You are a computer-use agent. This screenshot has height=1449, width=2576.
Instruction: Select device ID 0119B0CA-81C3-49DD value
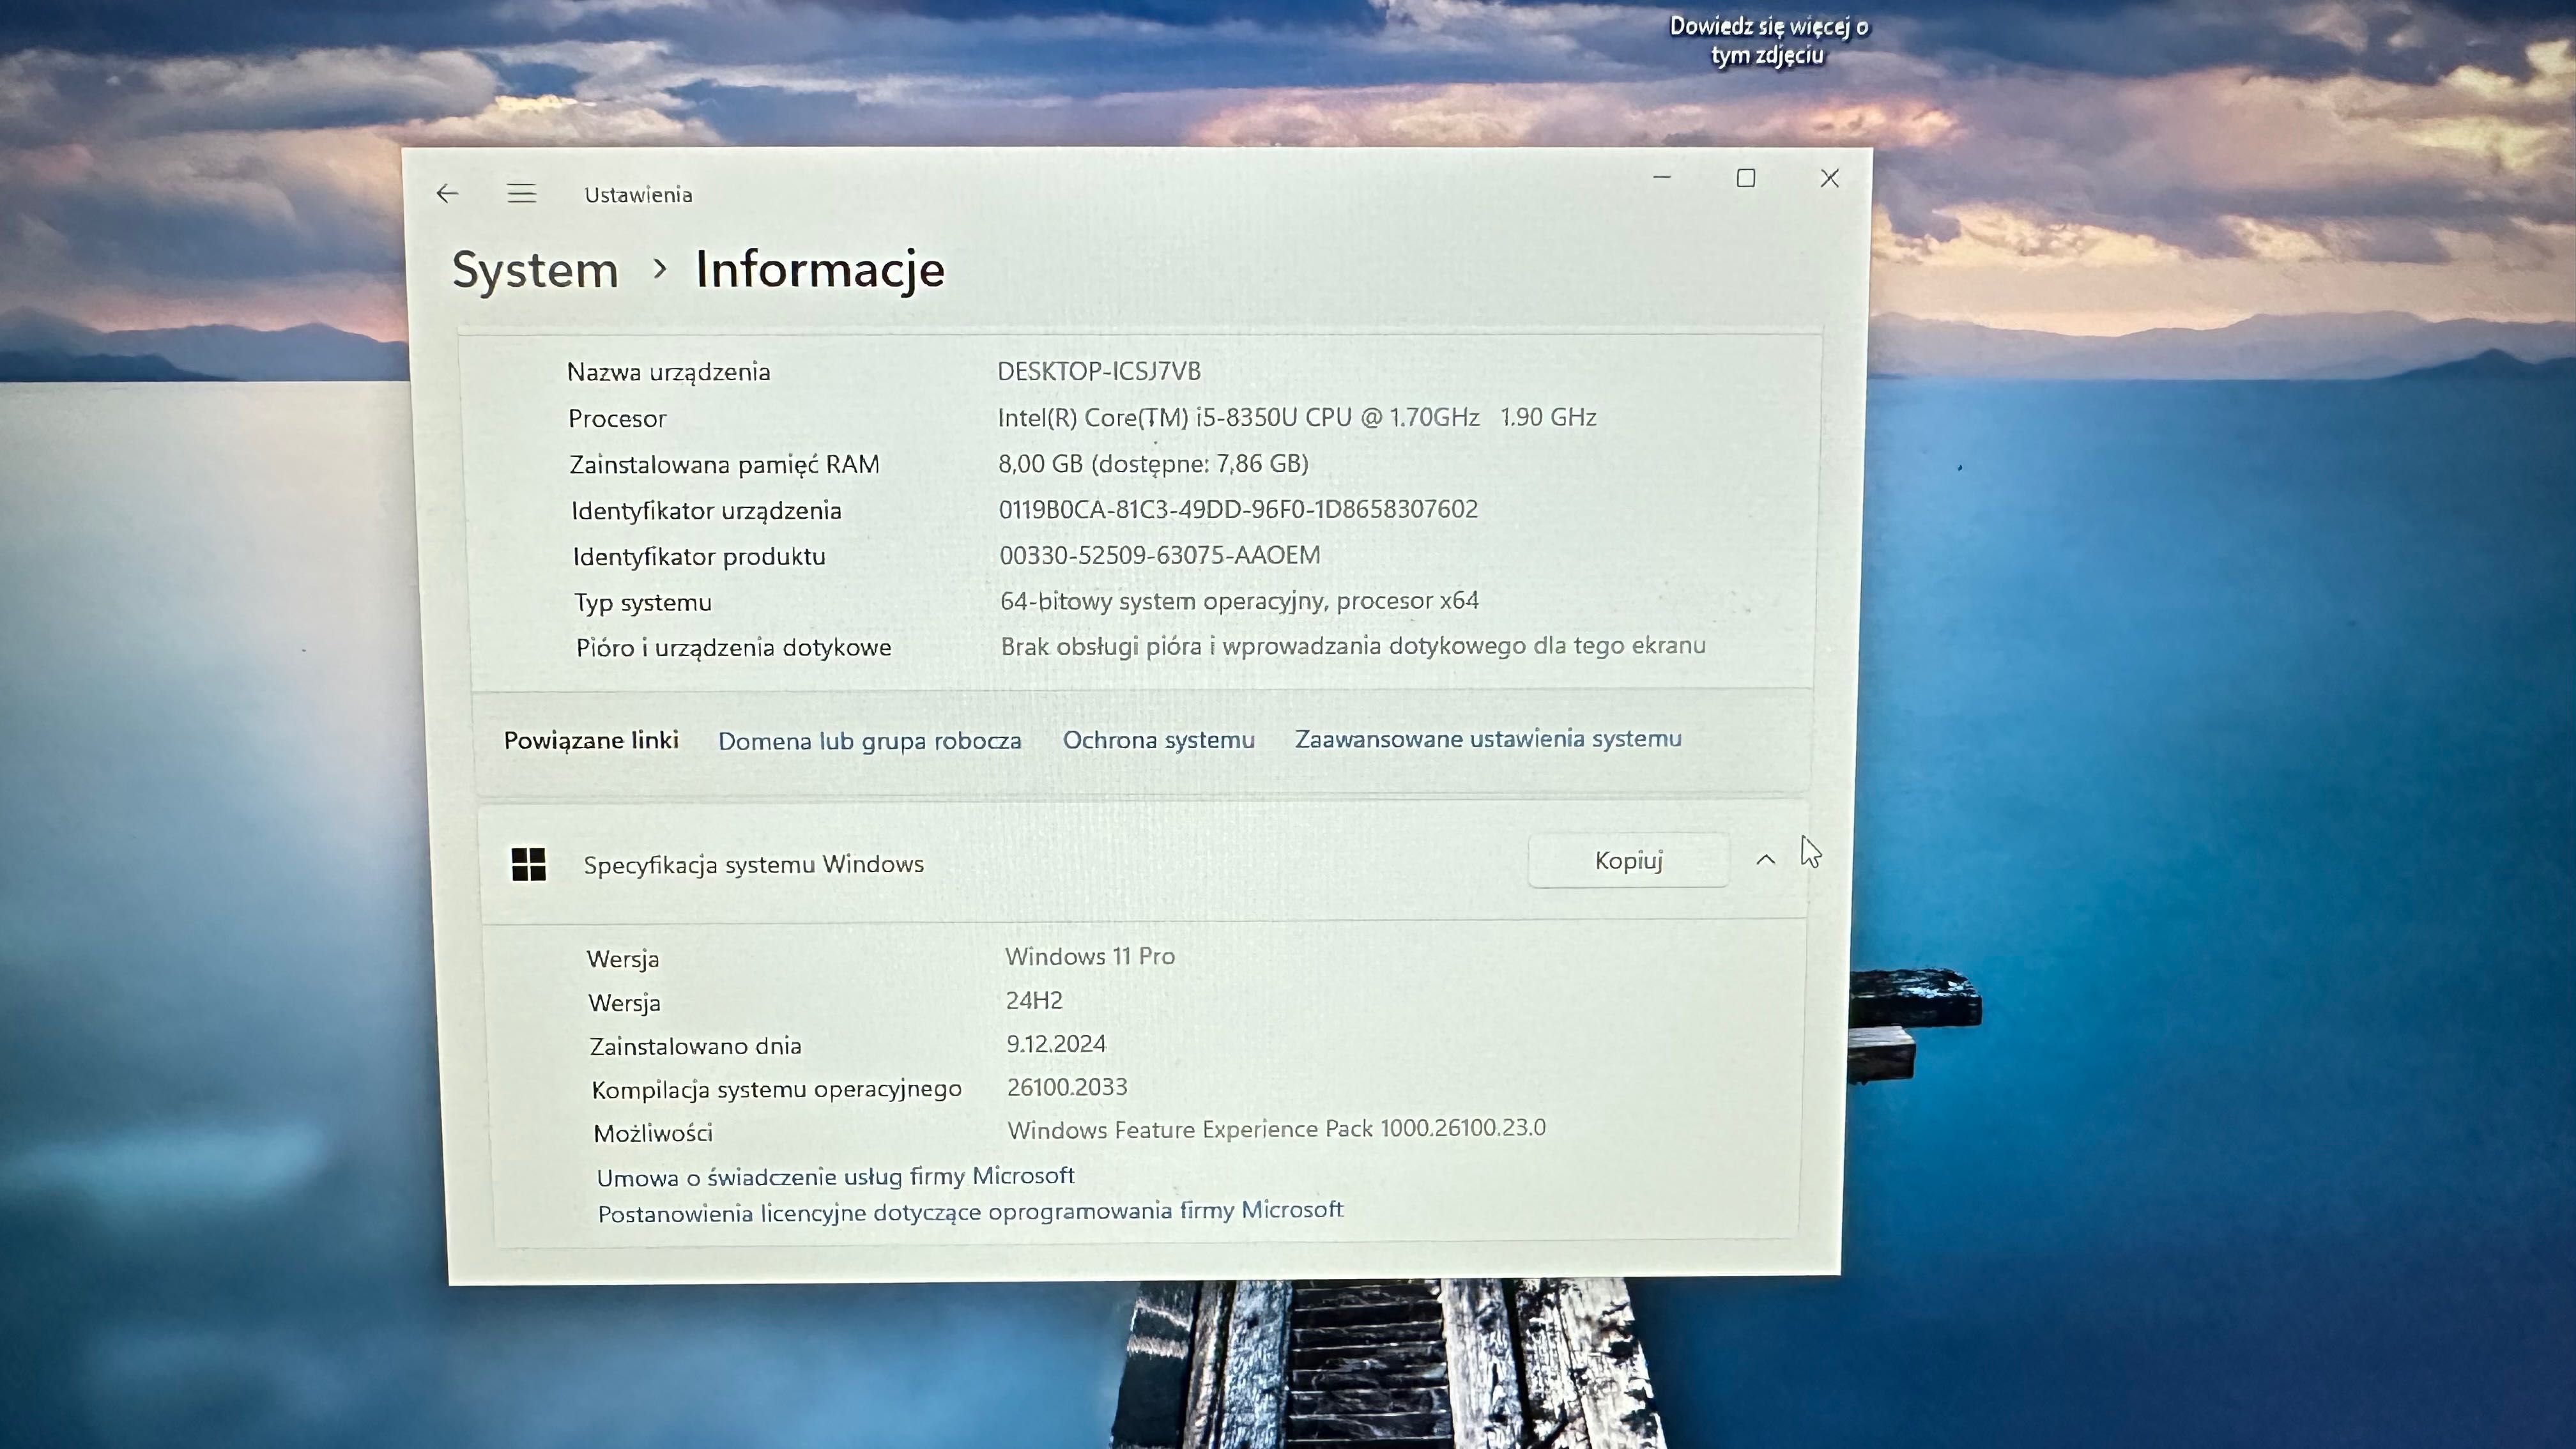1238,509
